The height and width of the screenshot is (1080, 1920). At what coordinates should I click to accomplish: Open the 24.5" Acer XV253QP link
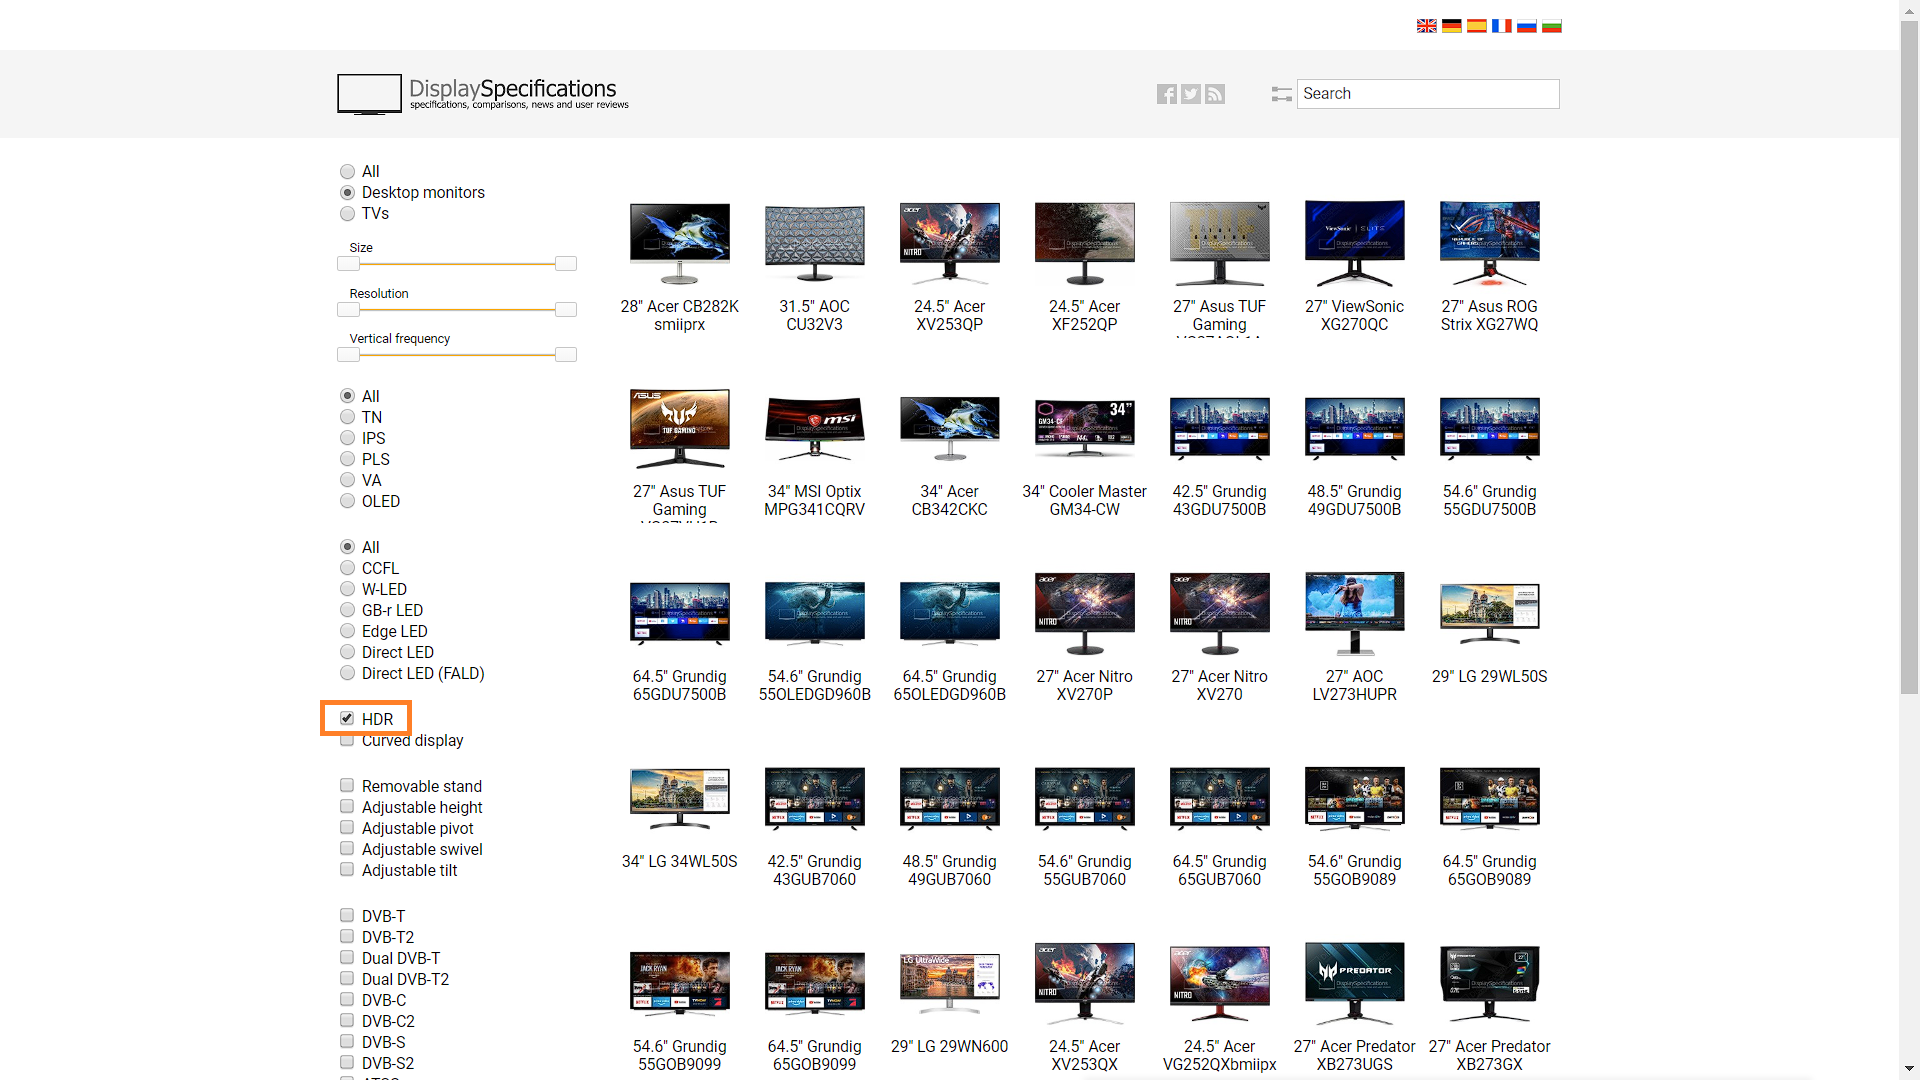tap(950, 316)
